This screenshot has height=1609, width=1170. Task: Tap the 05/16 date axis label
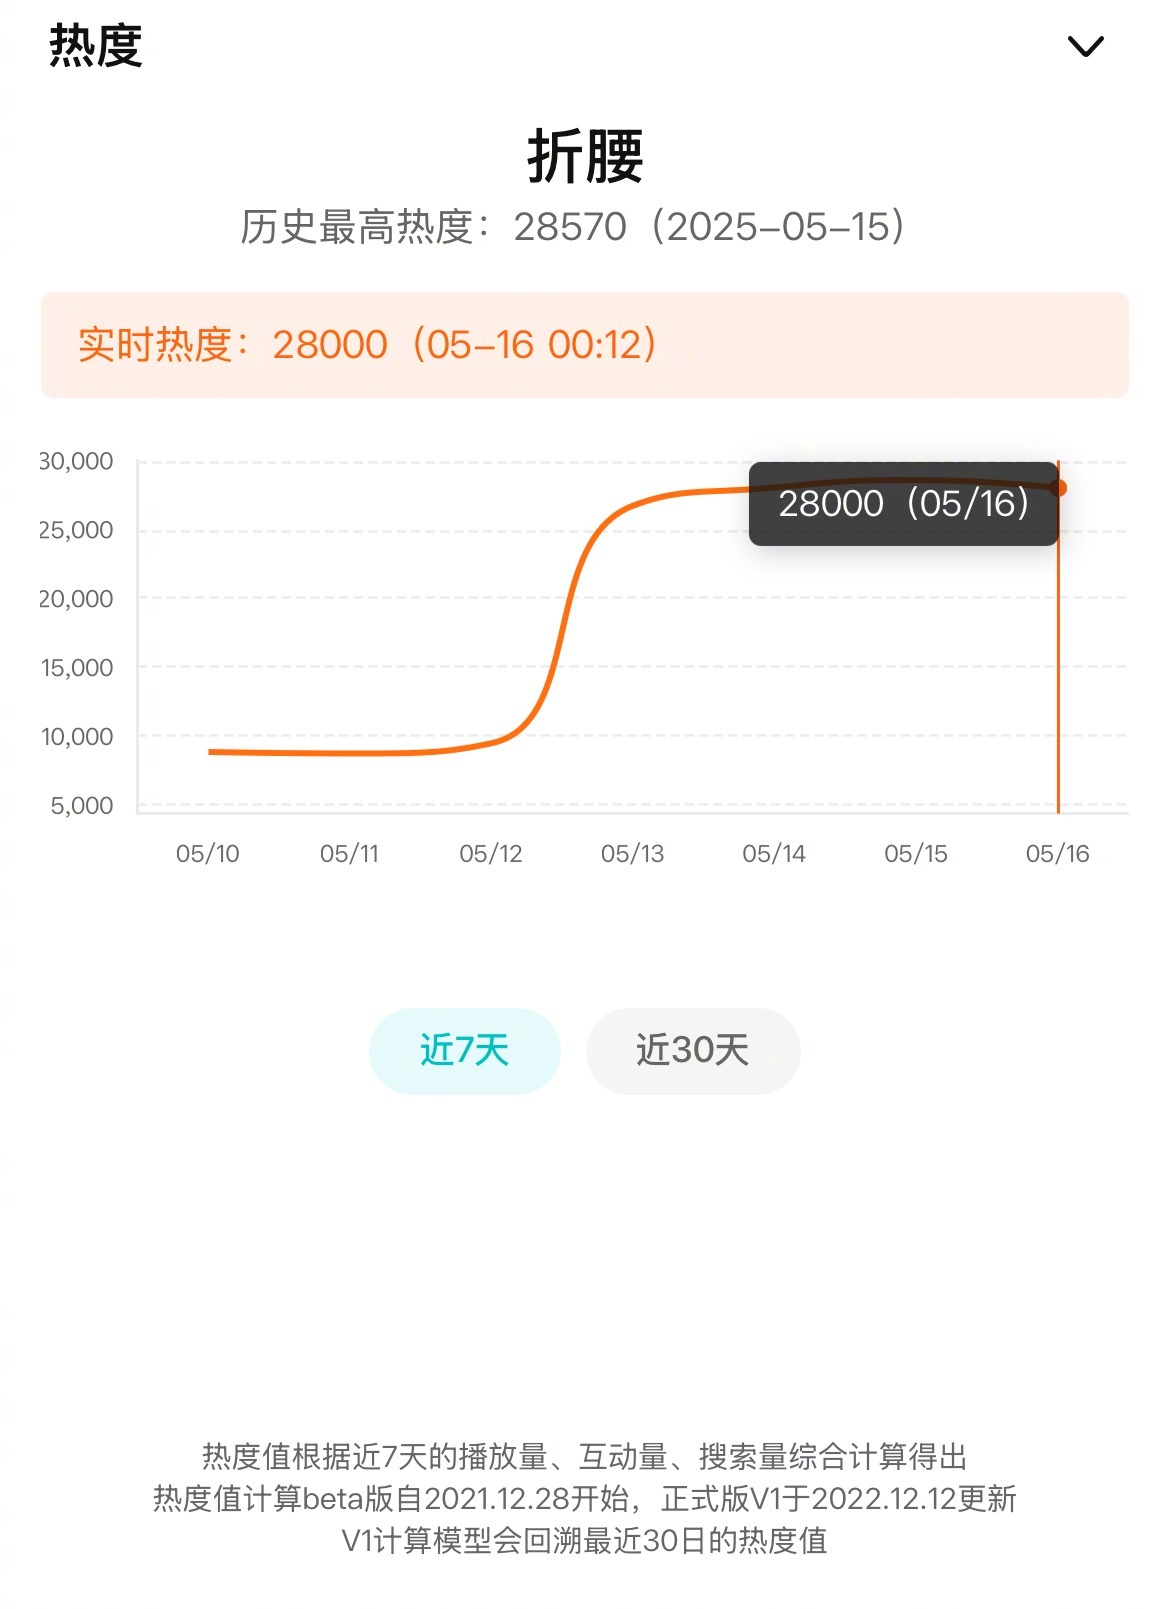point(1058,854)
